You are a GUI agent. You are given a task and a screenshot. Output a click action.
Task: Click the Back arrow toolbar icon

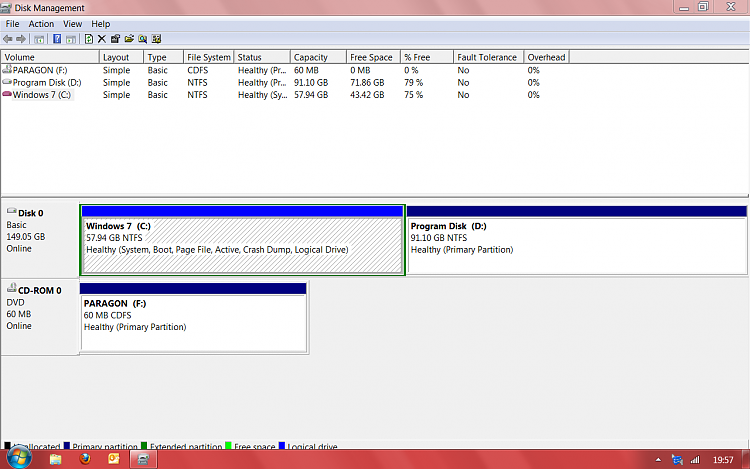coord(7,39)
